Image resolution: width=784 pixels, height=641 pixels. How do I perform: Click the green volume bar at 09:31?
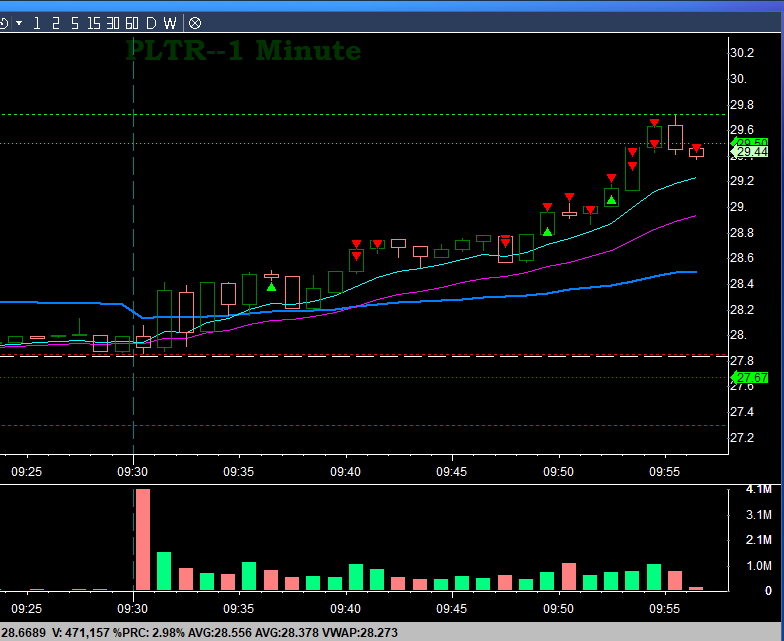pyautogui.click(x=164, y=571)
